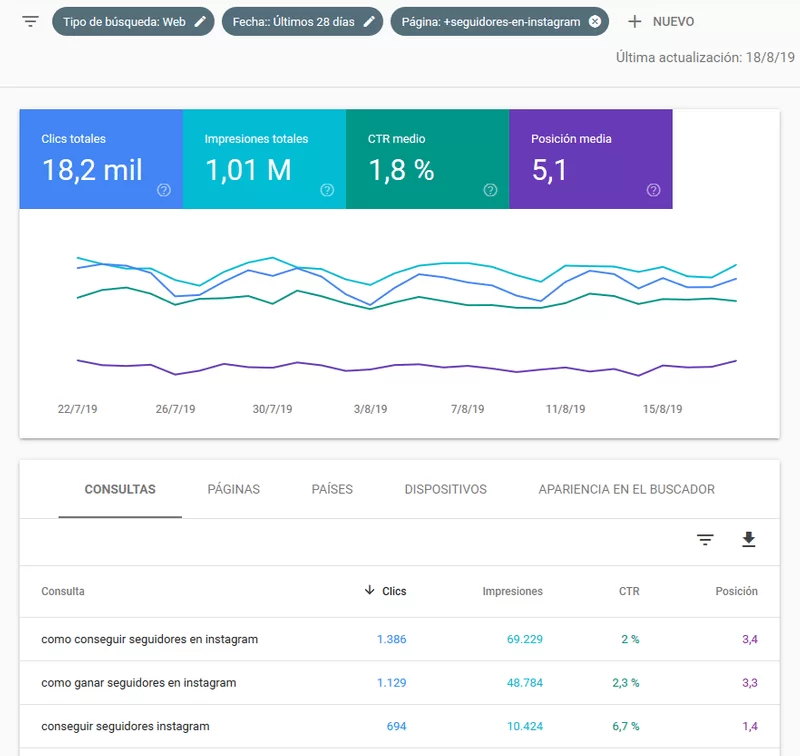Image resolution: width=800 pixels, height=756 pixels.
Task: Open Tipo de búsqueda: Web filter chip
Action: [x=133, y=21]
